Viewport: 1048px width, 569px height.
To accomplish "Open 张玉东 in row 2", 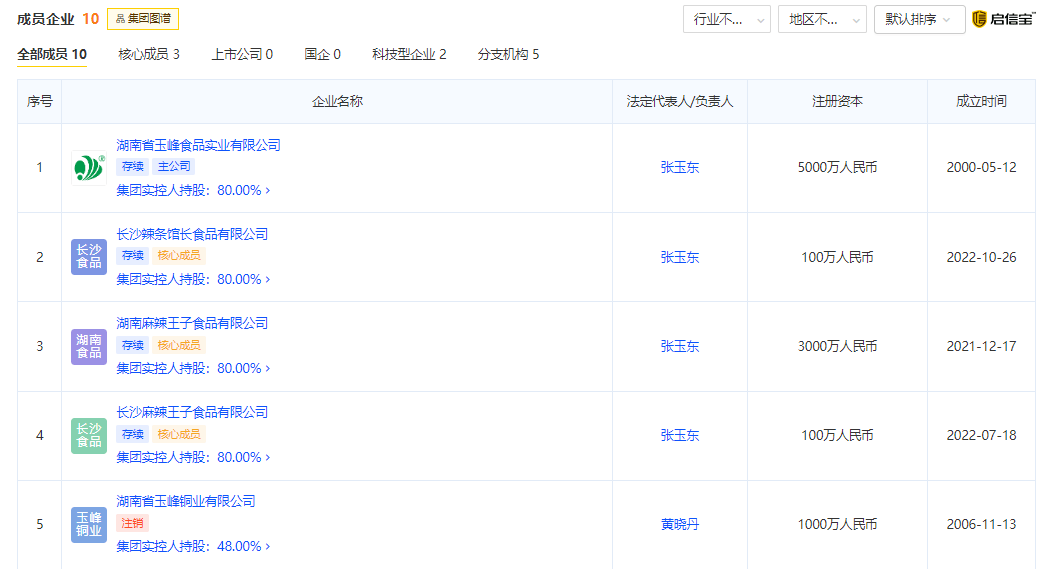I will (680, 257).
